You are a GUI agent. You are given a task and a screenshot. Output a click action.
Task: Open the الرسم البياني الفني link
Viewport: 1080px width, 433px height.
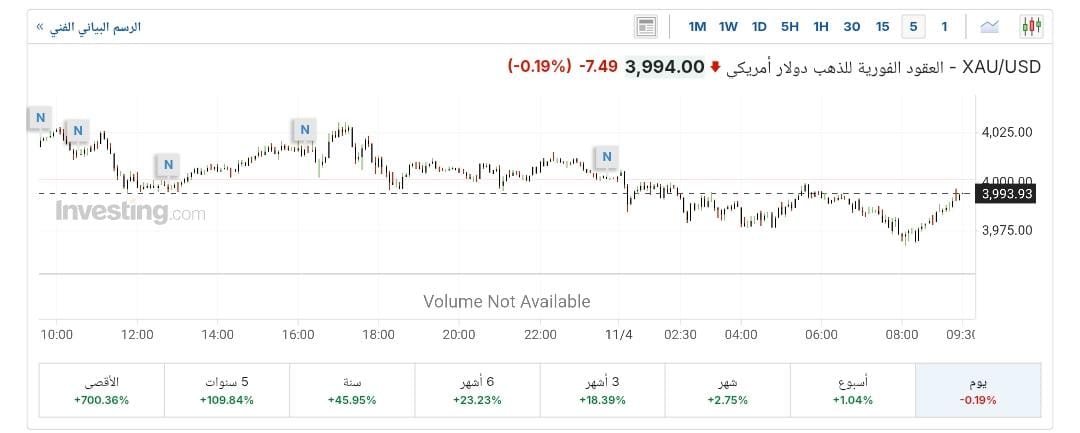[x=88, y=27]
